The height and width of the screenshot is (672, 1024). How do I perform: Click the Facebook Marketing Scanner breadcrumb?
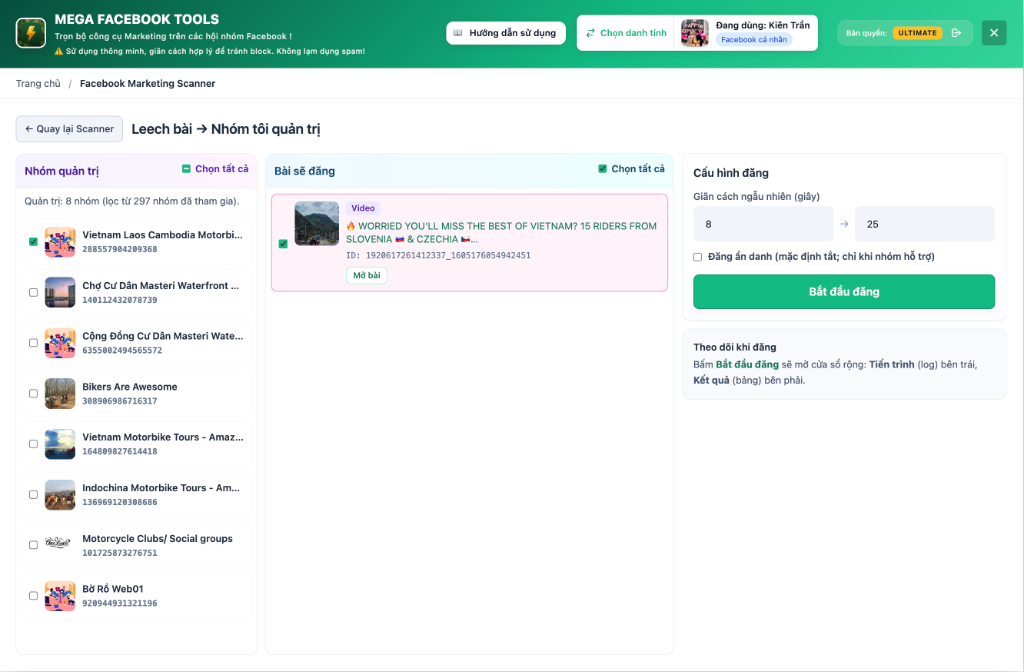(148, 84)
